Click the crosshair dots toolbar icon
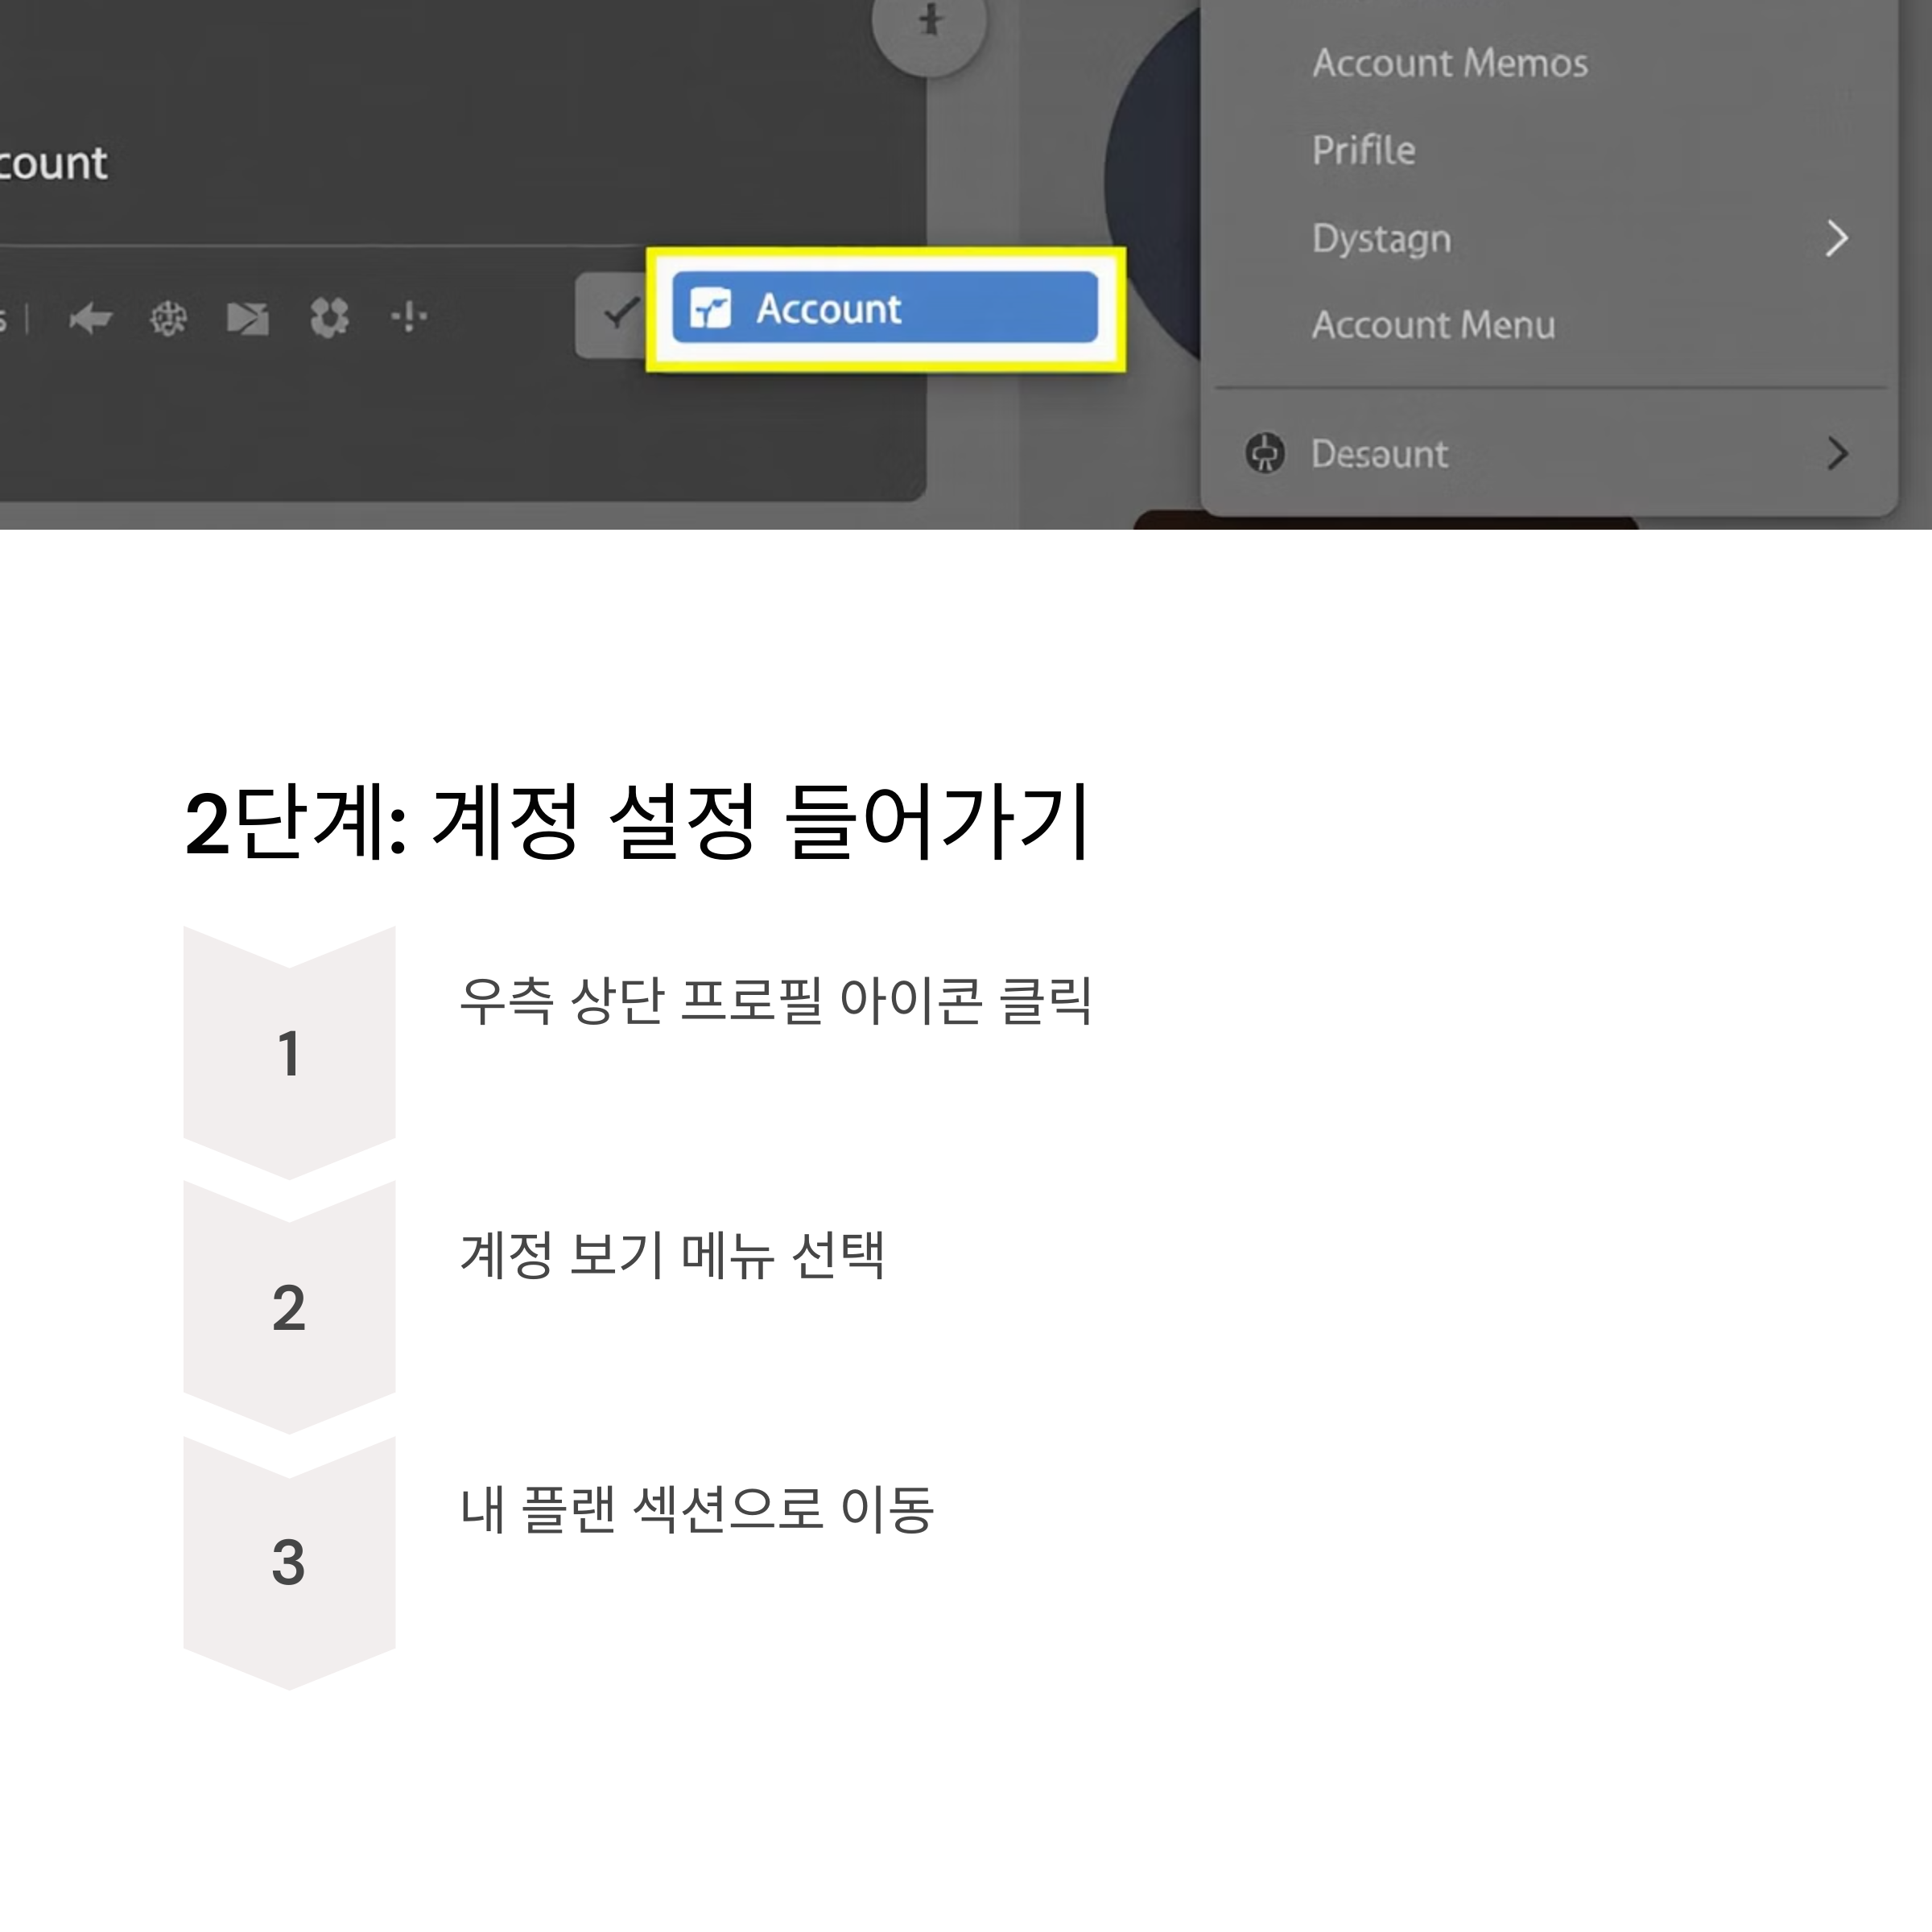 tap(408, 318)
